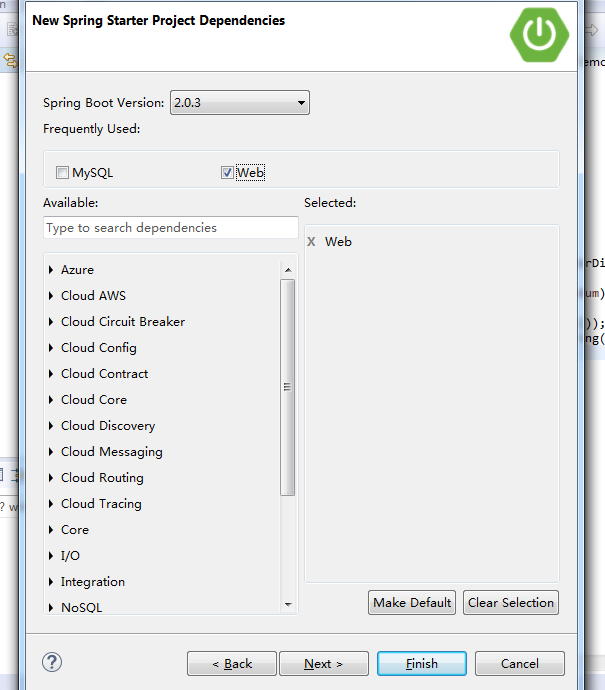
Task: Expand the Cloud Circuit Breaker category
Action: 51,322
